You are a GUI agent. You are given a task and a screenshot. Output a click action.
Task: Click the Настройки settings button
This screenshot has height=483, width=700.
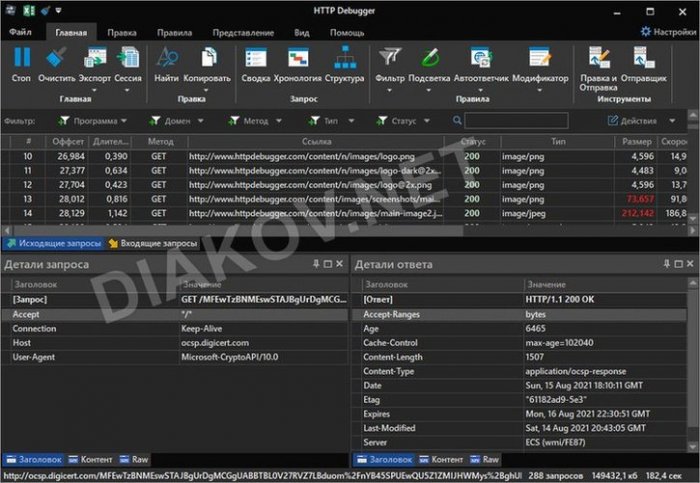(x=667, y=32)
